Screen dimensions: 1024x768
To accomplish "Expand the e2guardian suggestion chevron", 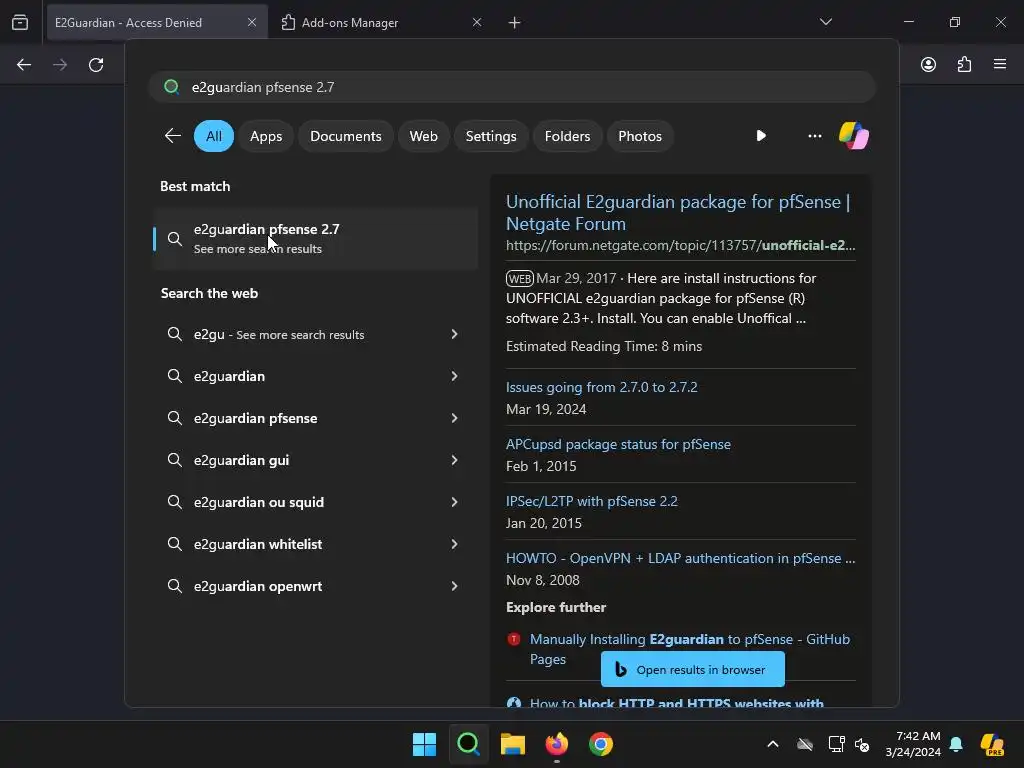I will point(455,376).
